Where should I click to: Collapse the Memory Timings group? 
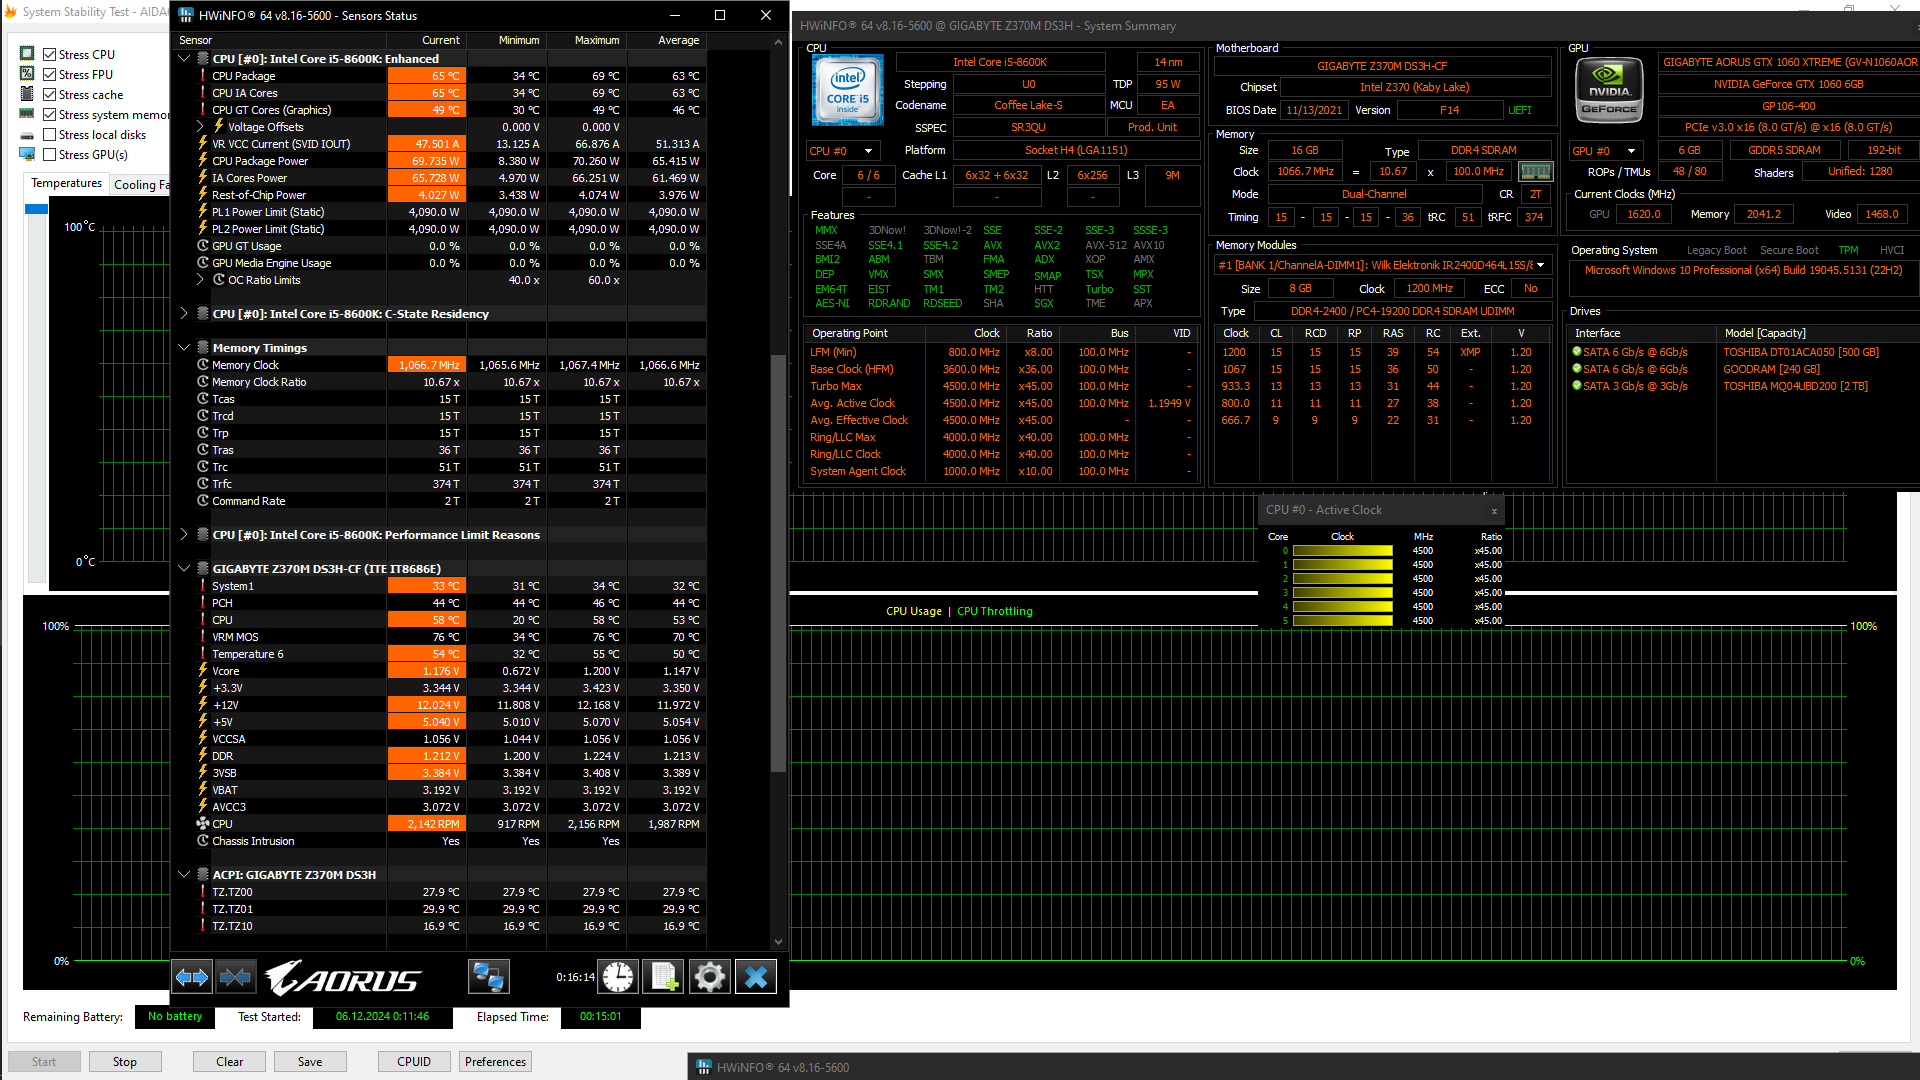click(184, 348)
